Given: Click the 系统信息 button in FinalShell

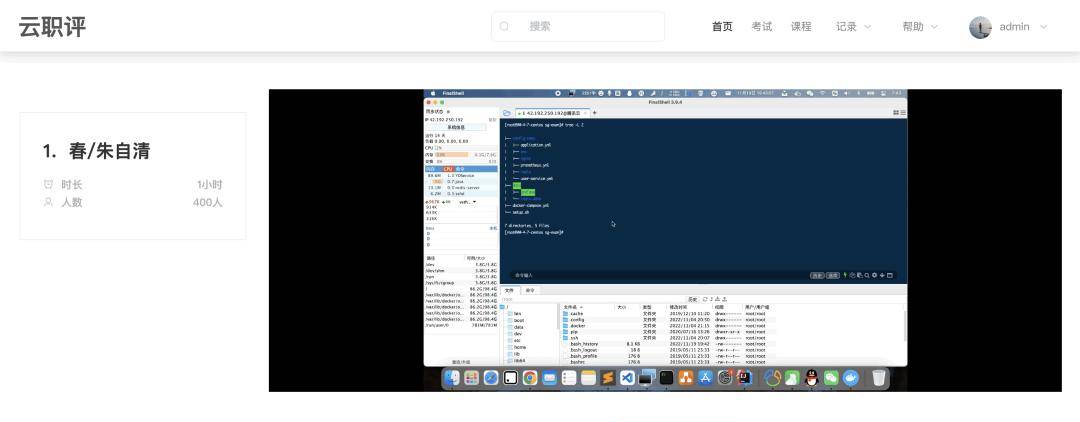Looking at the screenshot, I should point(456,127).
